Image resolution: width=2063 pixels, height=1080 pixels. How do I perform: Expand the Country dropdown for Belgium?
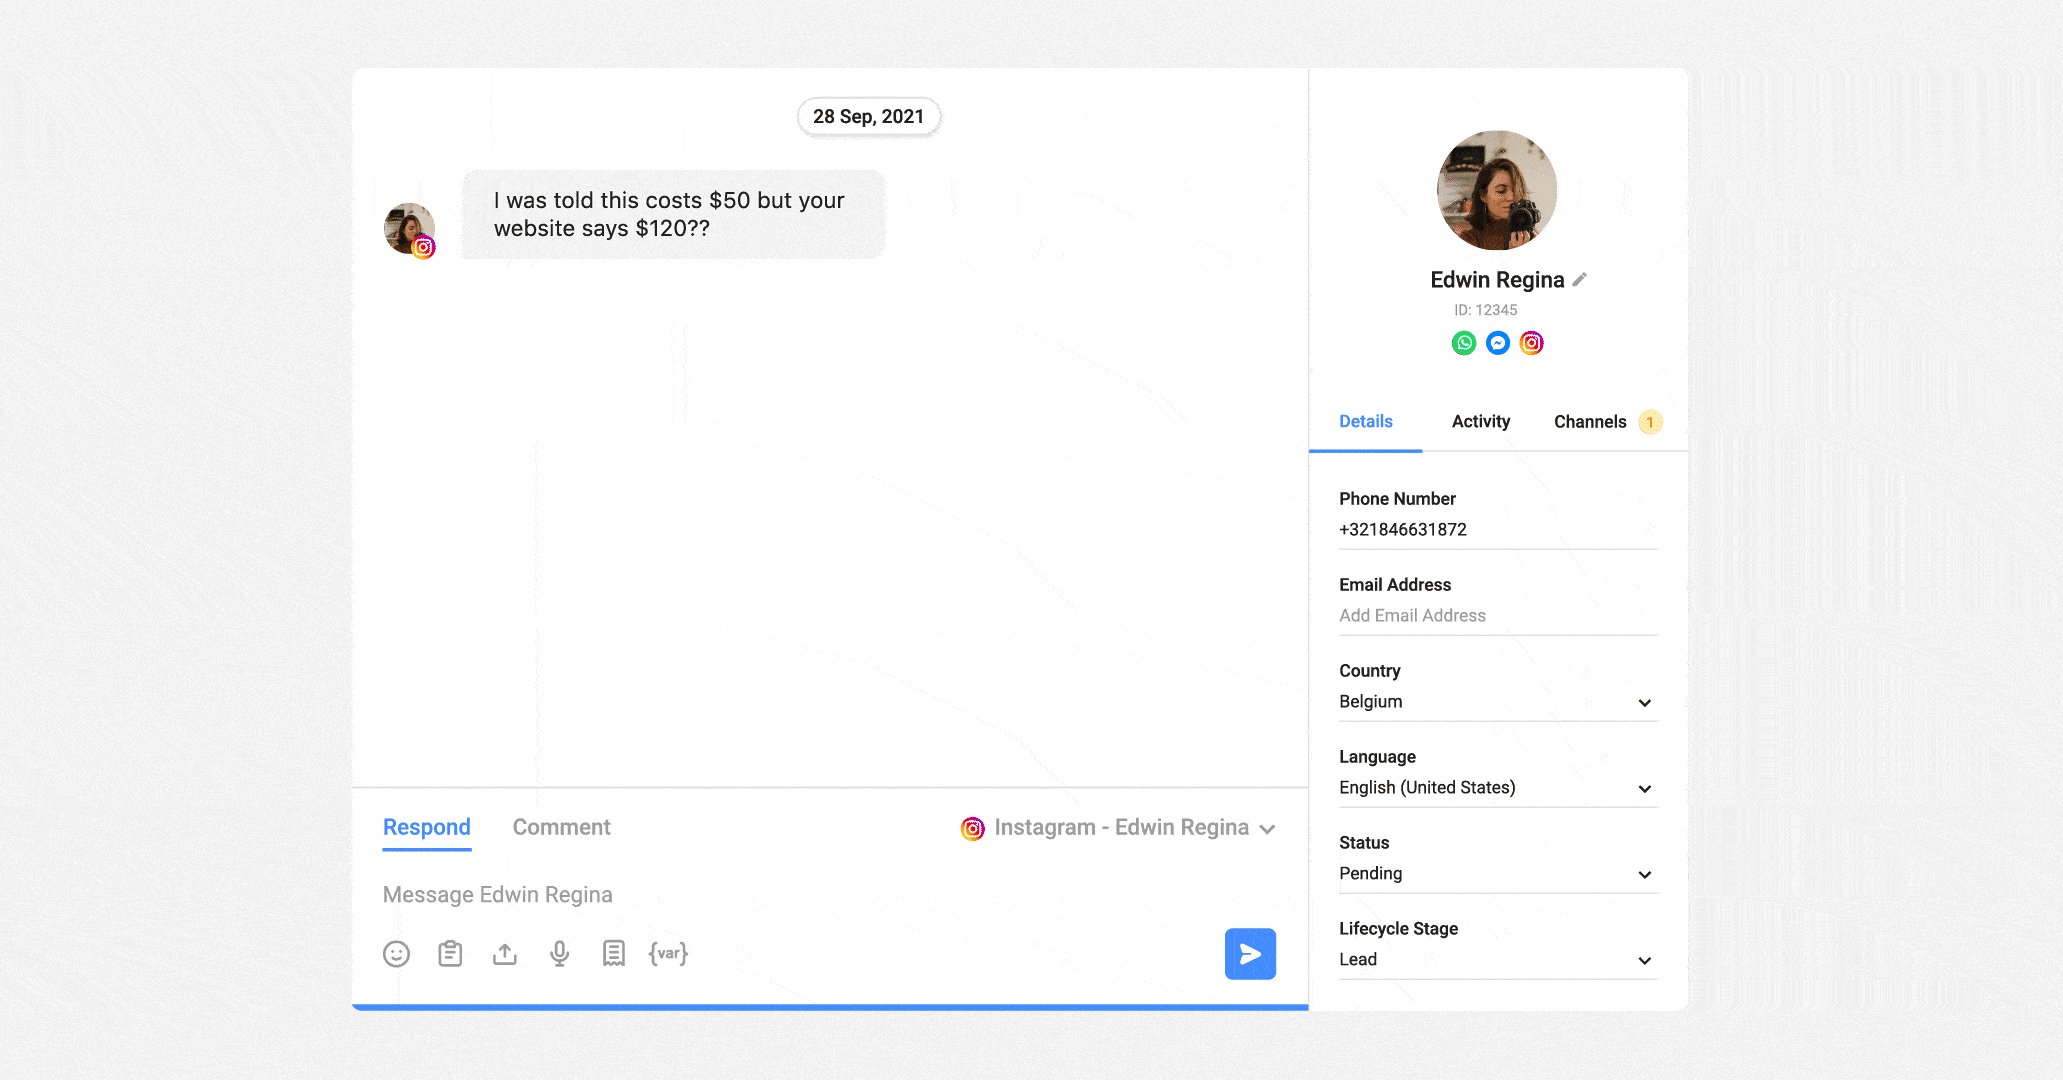[1645, 701]
